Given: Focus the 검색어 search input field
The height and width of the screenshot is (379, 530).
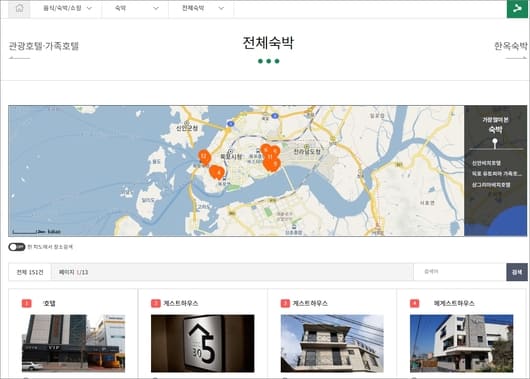Looking at the screenshot, I should (460, 272).
